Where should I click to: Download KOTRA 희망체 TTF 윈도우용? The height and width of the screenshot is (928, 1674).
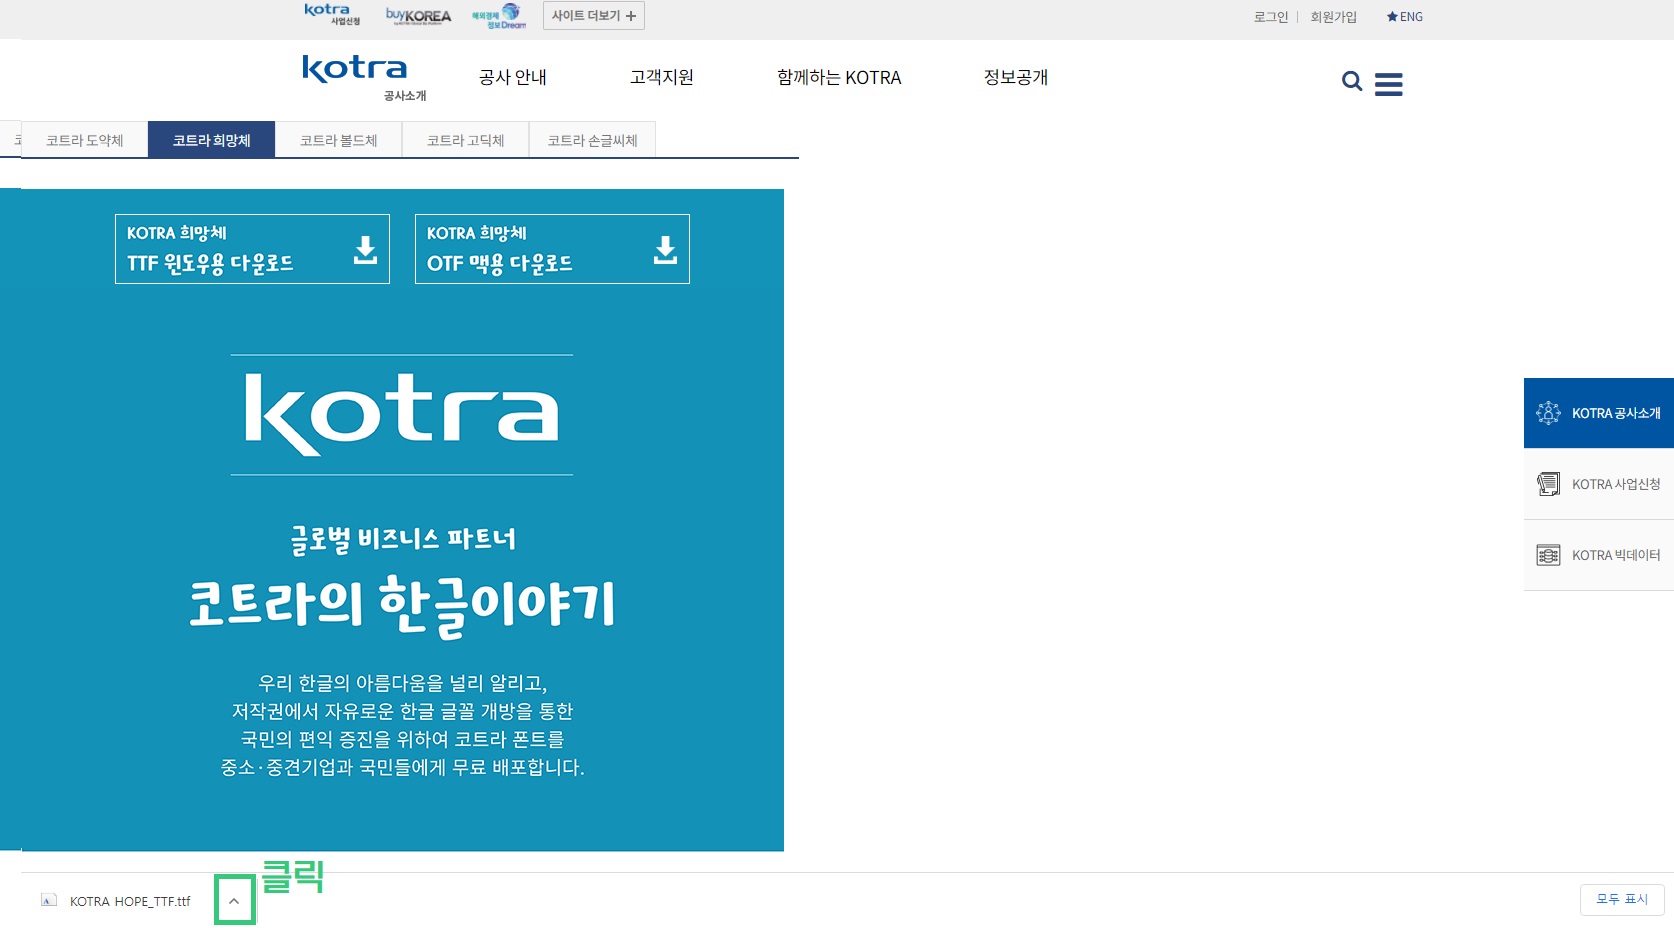[252, 249]
